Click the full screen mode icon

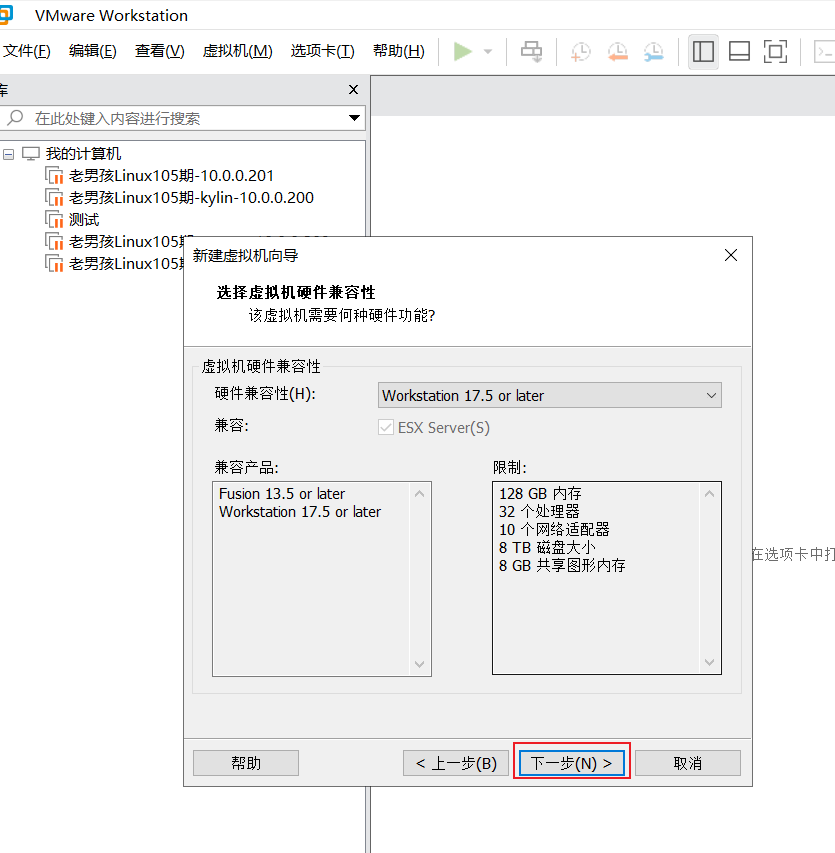coord(775,52)
